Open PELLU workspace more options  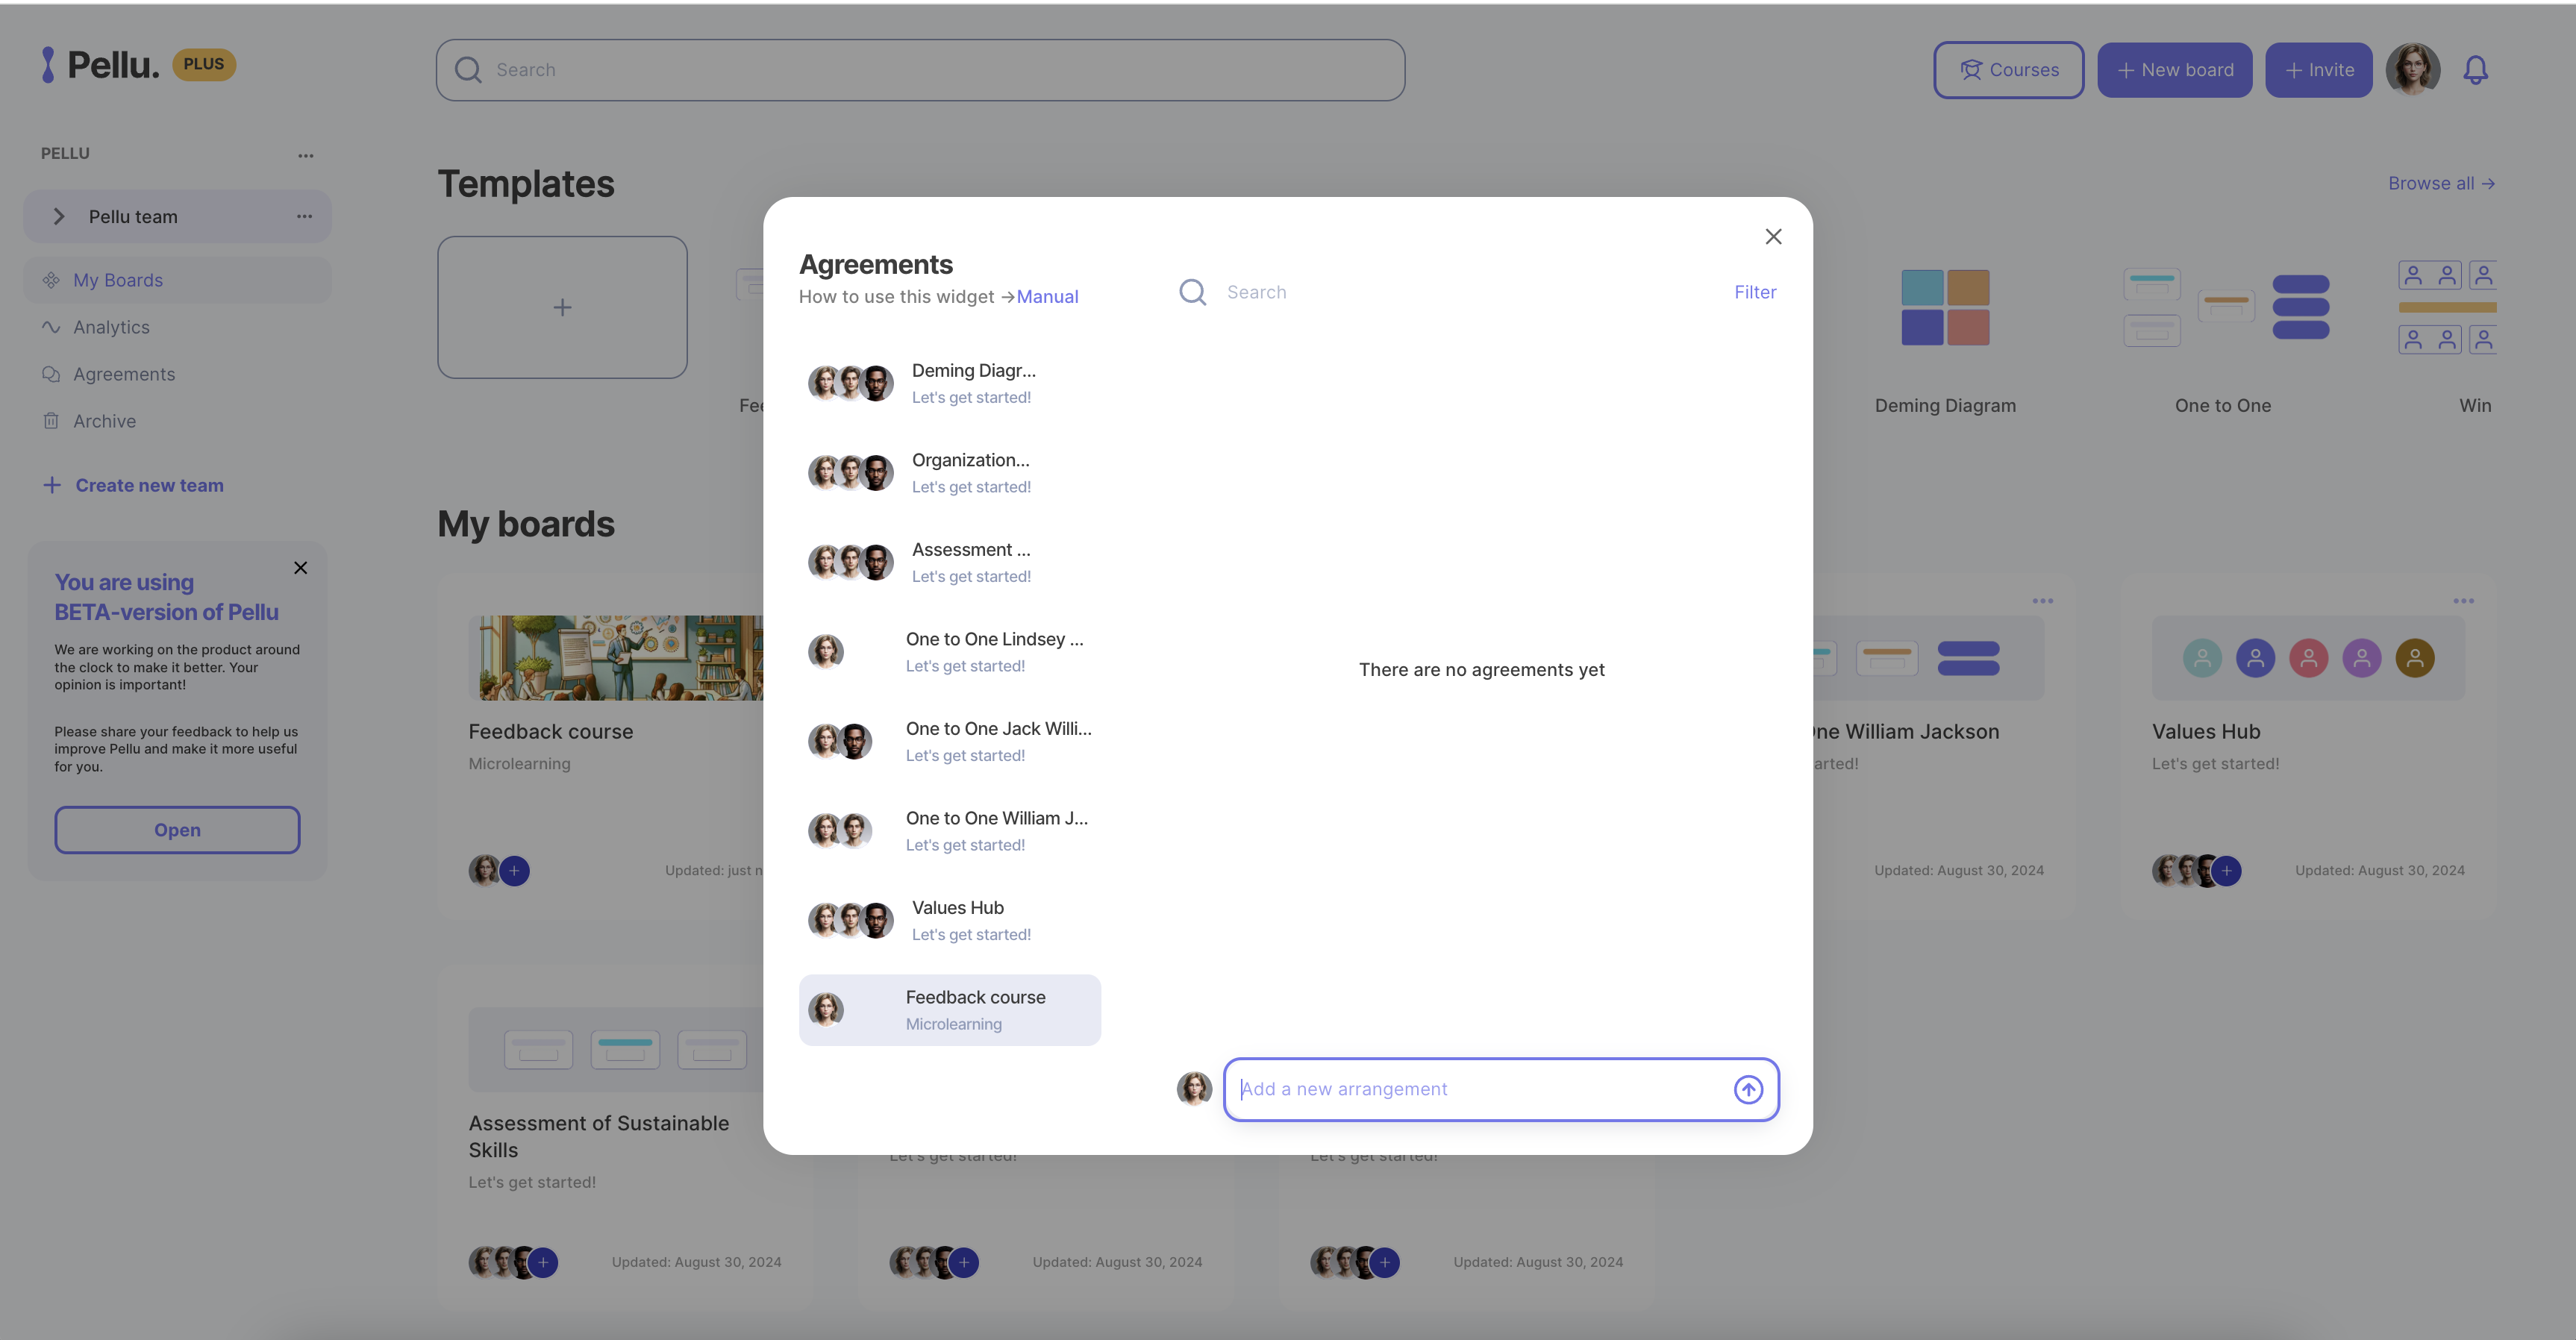pos(306,156)
